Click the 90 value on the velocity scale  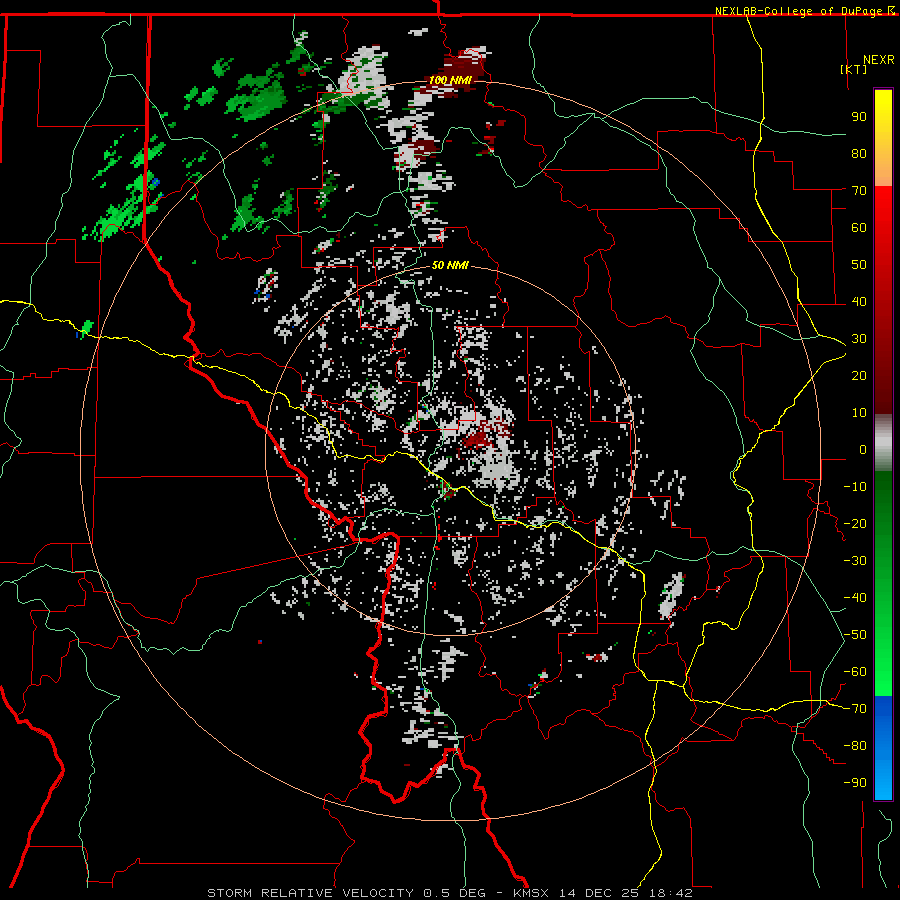click(x=859, y=117)
